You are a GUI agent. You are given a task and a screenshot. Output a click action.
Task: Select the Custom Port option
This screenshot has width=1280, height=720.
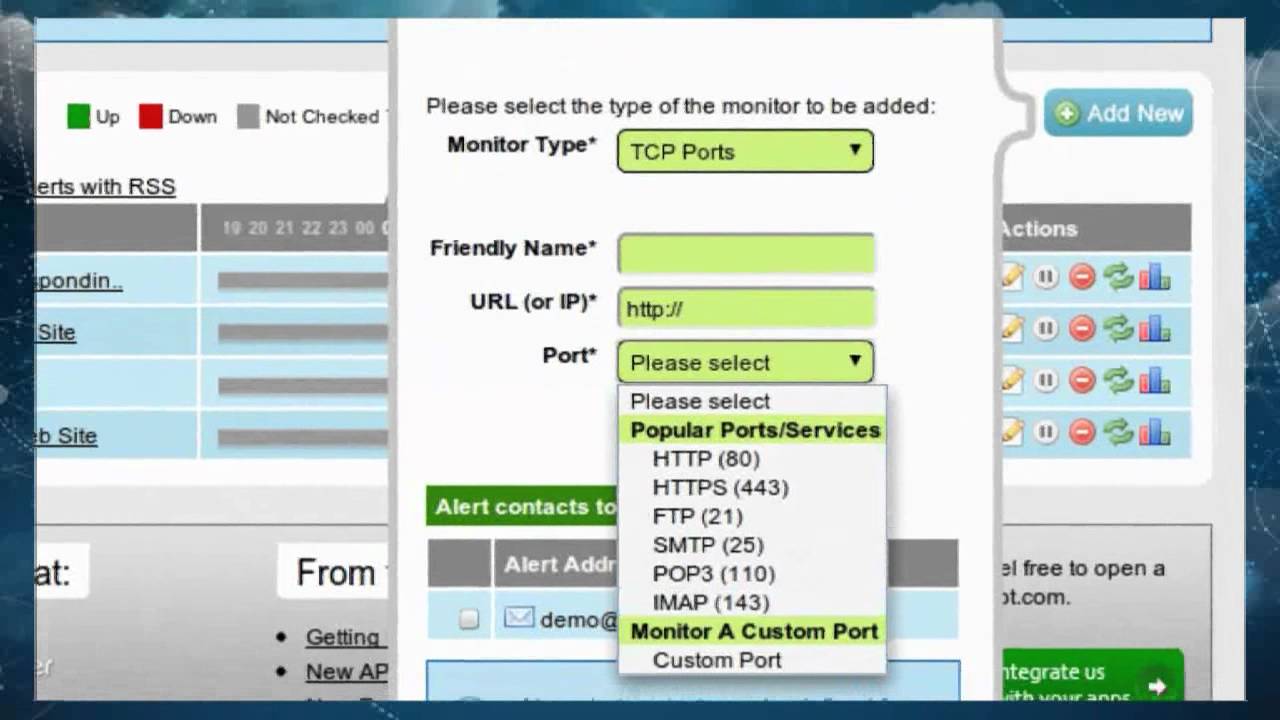717,661
